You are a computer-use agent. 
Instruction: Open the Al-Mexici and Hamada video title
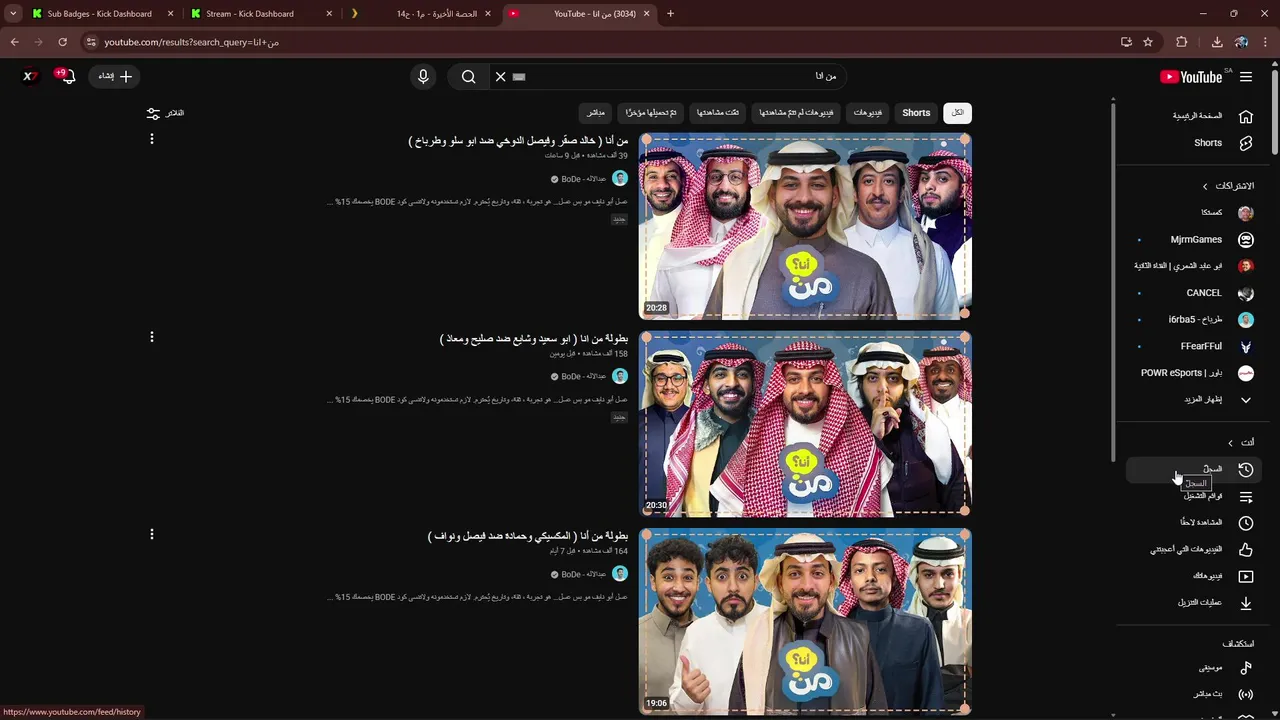pos(528,537)
